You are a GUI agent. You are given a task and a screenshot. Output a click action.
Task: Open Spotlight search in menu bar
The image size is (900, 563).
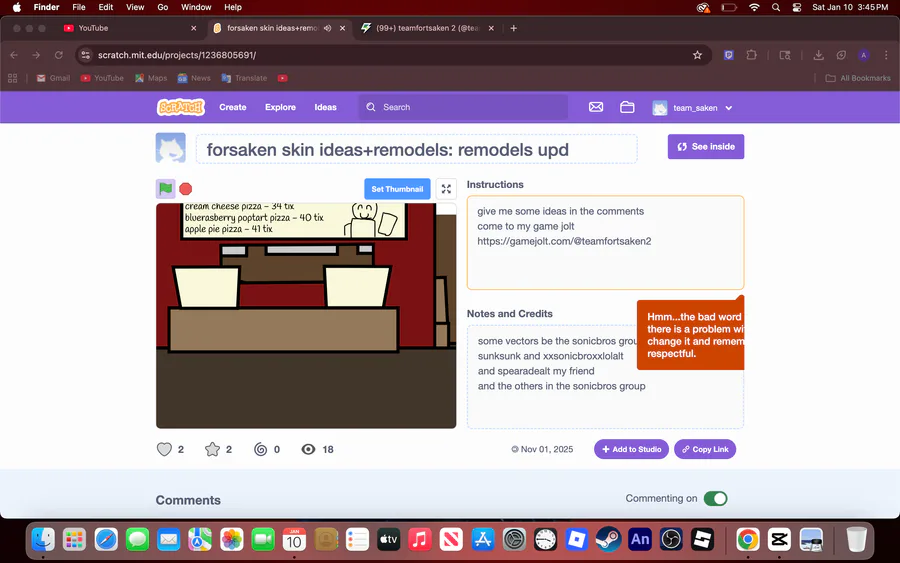coord(775,7)
